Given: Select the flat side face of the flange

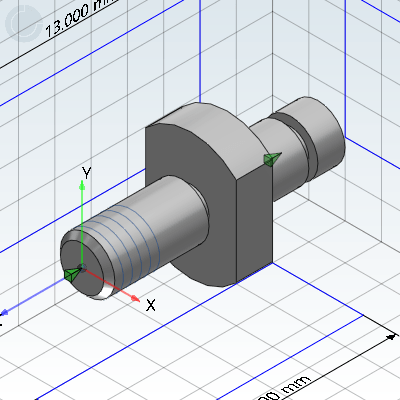Looking at the screenshot, I should pyautogui.click(x=255, y=222).
